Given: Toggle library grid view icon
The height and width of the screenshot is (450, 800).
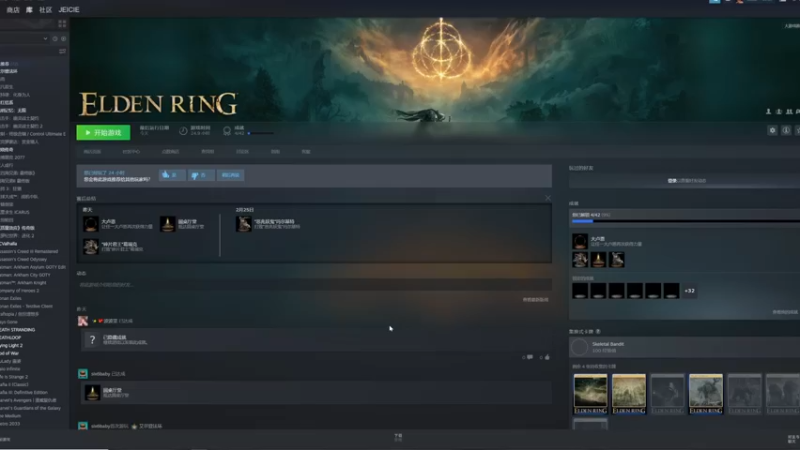Looking at the screenshot, I should pyautogui.click(x=62, y=23).
